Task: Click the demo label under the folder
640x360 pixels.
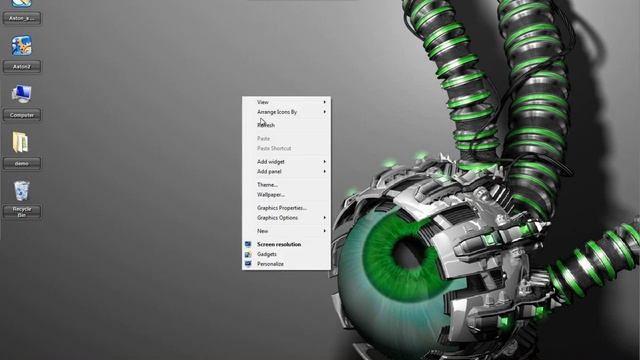Action: pos(22,163)
